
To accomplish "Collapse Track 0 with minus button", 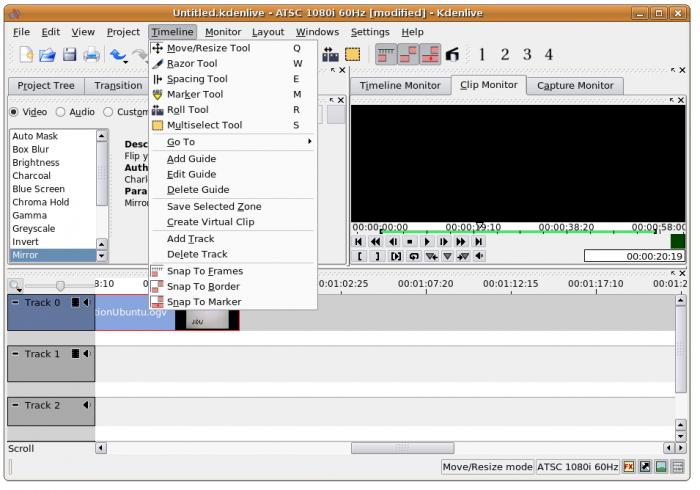I will tap(15, 302).
